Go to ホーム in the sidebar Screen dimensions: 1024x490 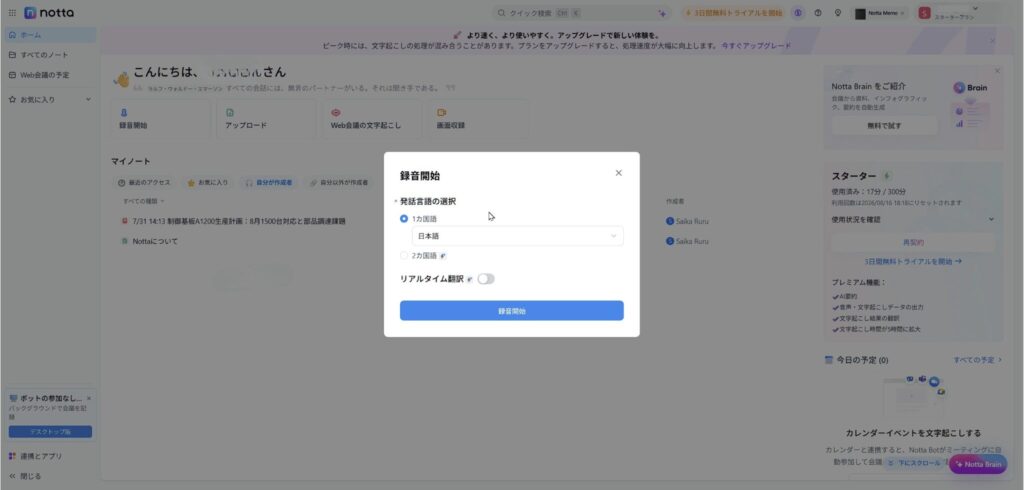pyautogui.click(x=50, y=35)
